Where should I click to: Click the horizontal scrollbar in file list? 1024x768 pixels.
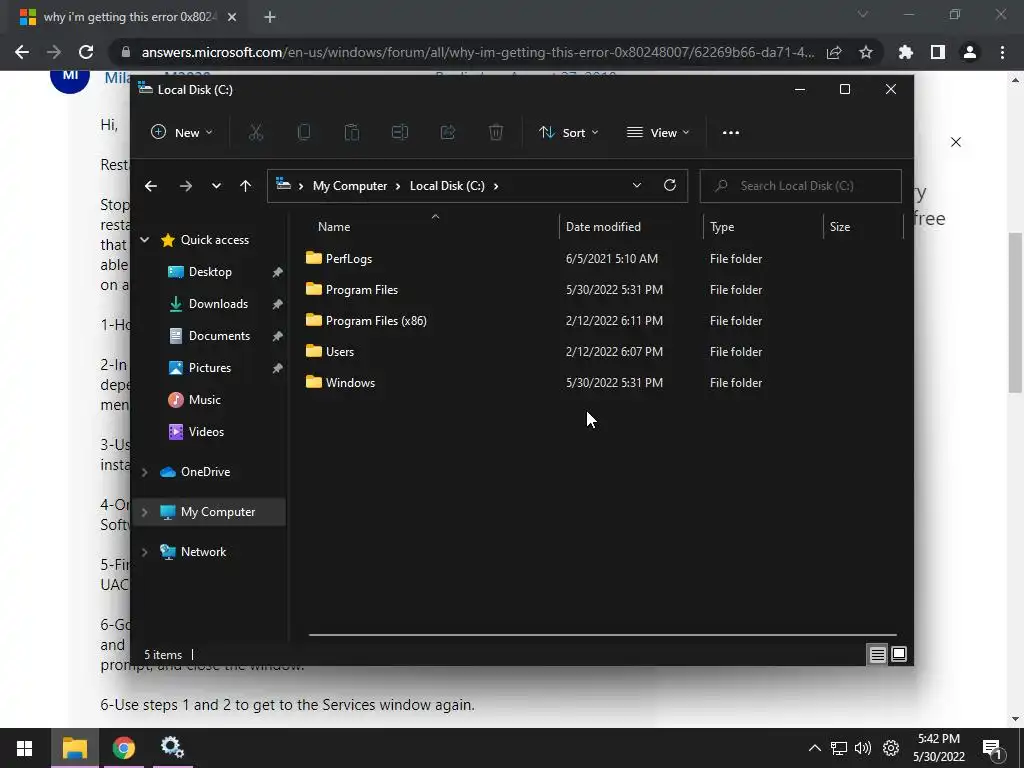click(x=602, y=634)
